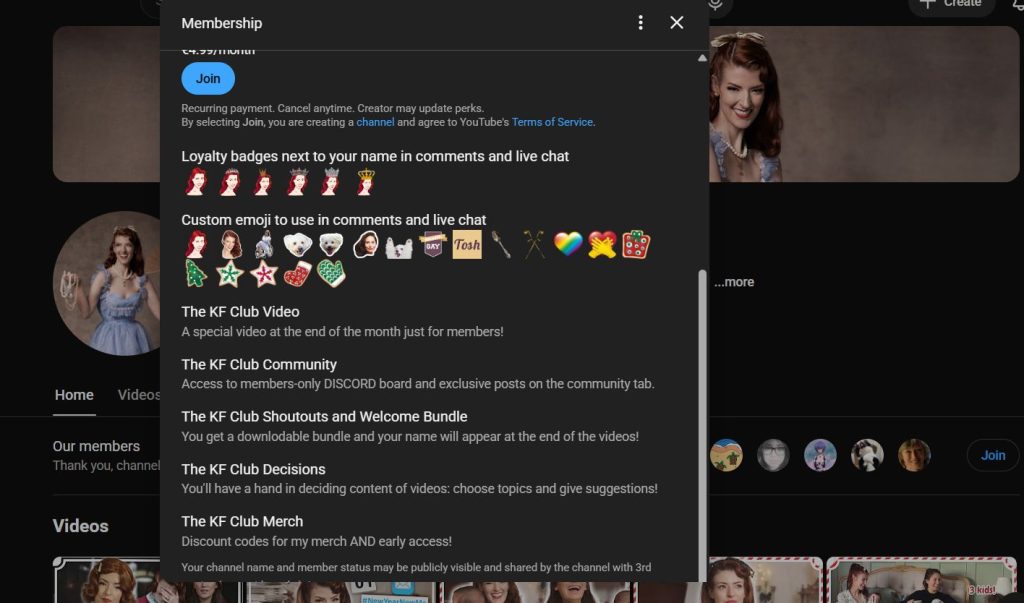Viewport: 1024px width, 603px height.
Task: Switch to the Videos tab on the channel page
Action: click(x=138, y=395)
